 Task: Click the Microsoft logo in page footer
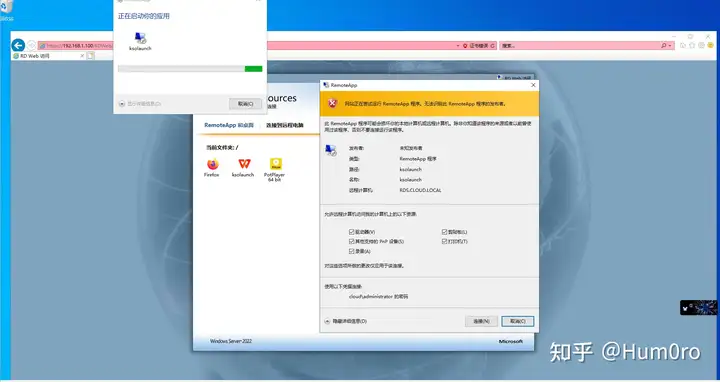[511, 341]
